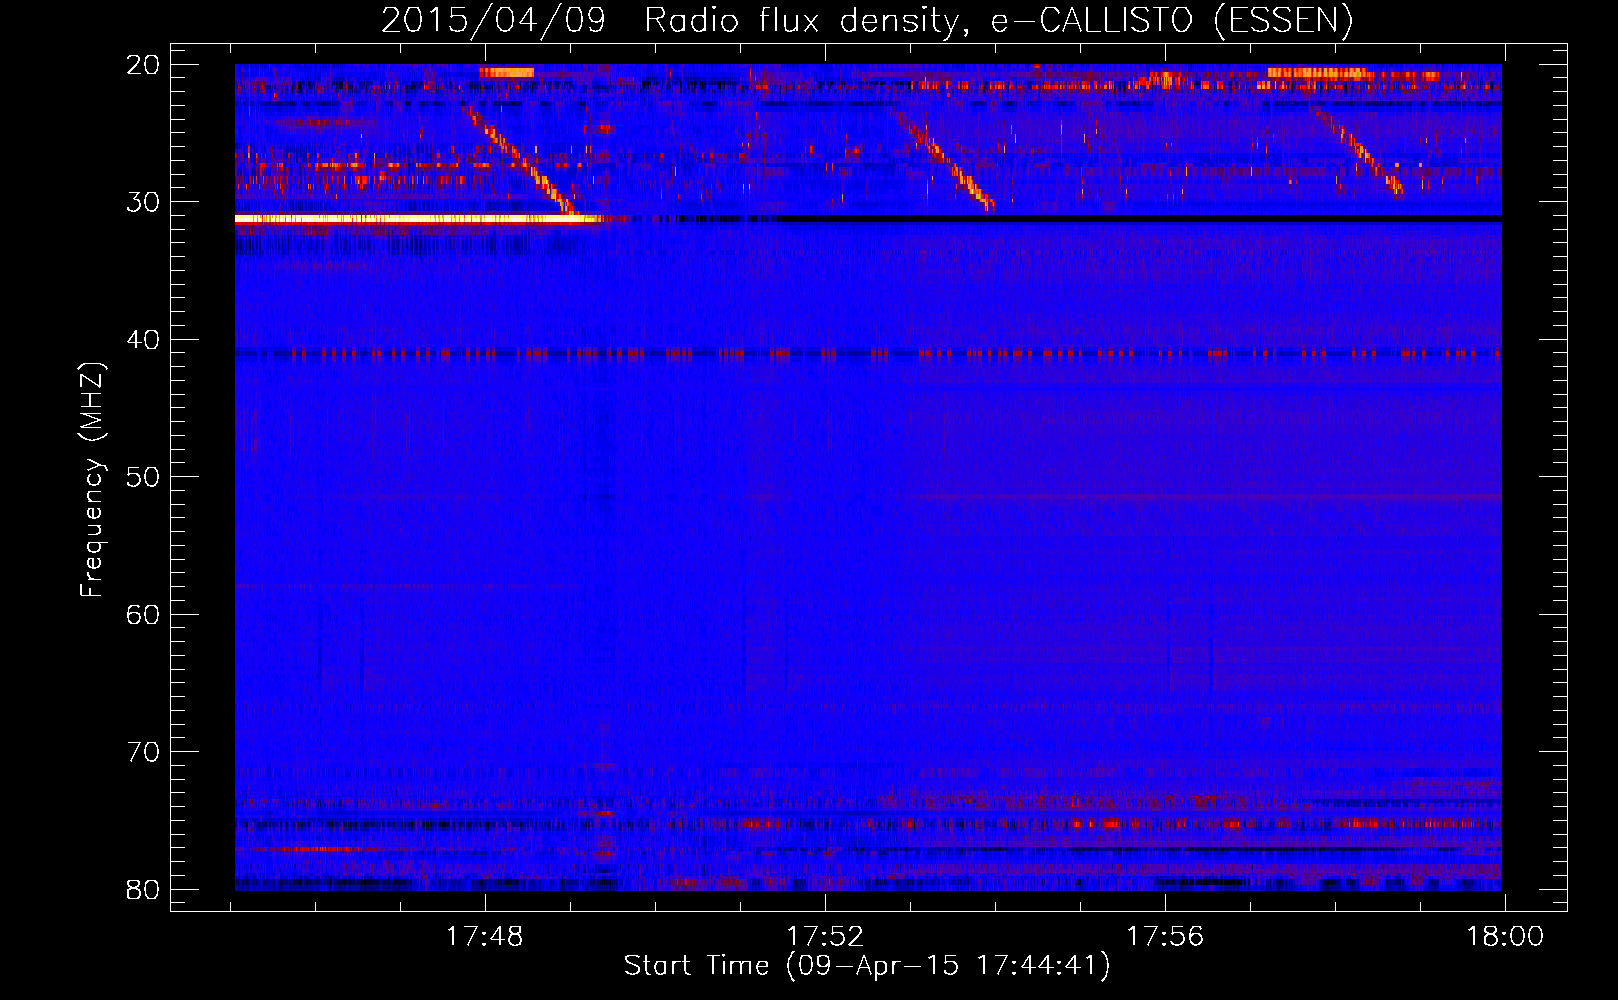Screen dimensions: 1618x1000
Task: Click the 'Start Time (09-Apr-15 17:44:41)' label
Action: click(x=867, y=966)
